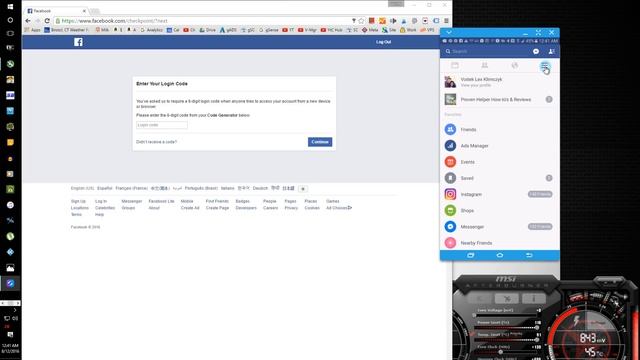Open the Work bookmarks folder

(x=408, y=30)
